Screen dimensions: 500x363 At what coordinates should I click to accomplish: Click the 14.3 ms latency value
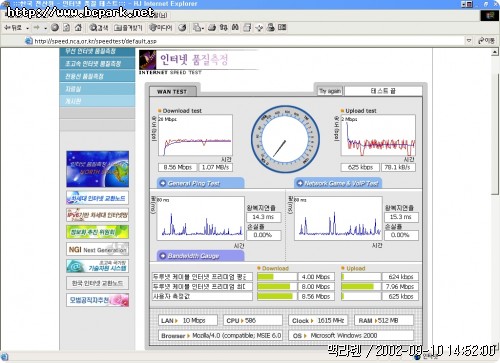click(x=263, y=217)
